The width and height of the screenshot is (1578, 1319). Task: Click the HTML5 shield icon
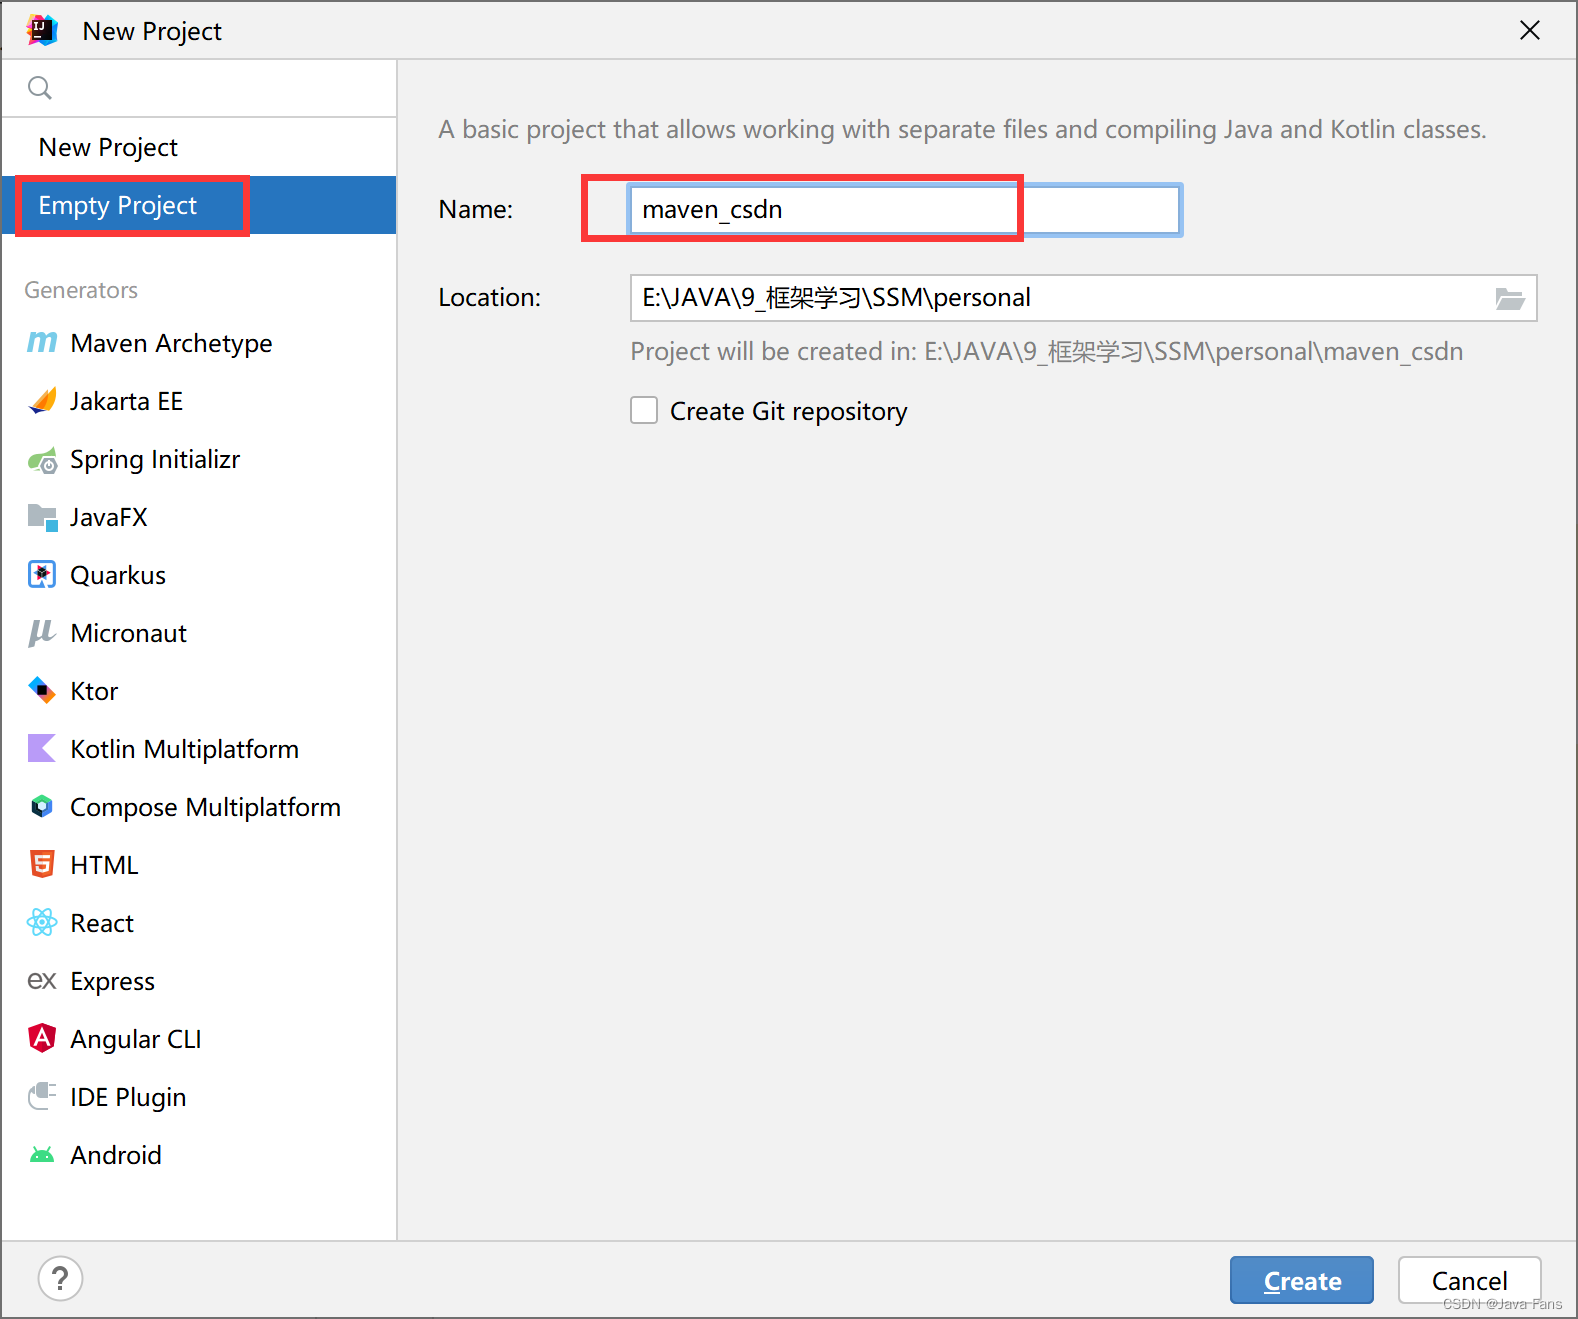coord(42,865)
